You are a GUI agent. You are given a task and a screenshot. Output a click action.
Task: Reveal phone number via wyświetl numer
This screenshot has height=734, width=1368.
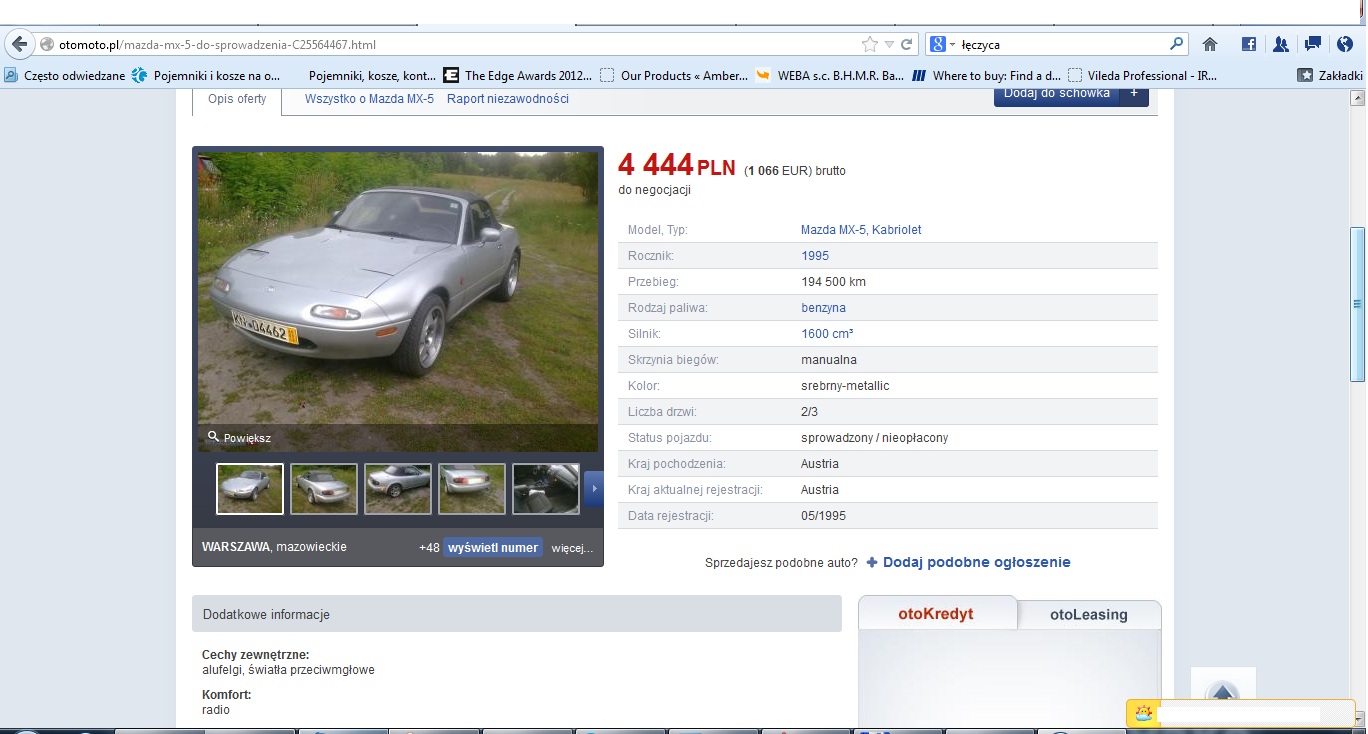coord(493,548)
